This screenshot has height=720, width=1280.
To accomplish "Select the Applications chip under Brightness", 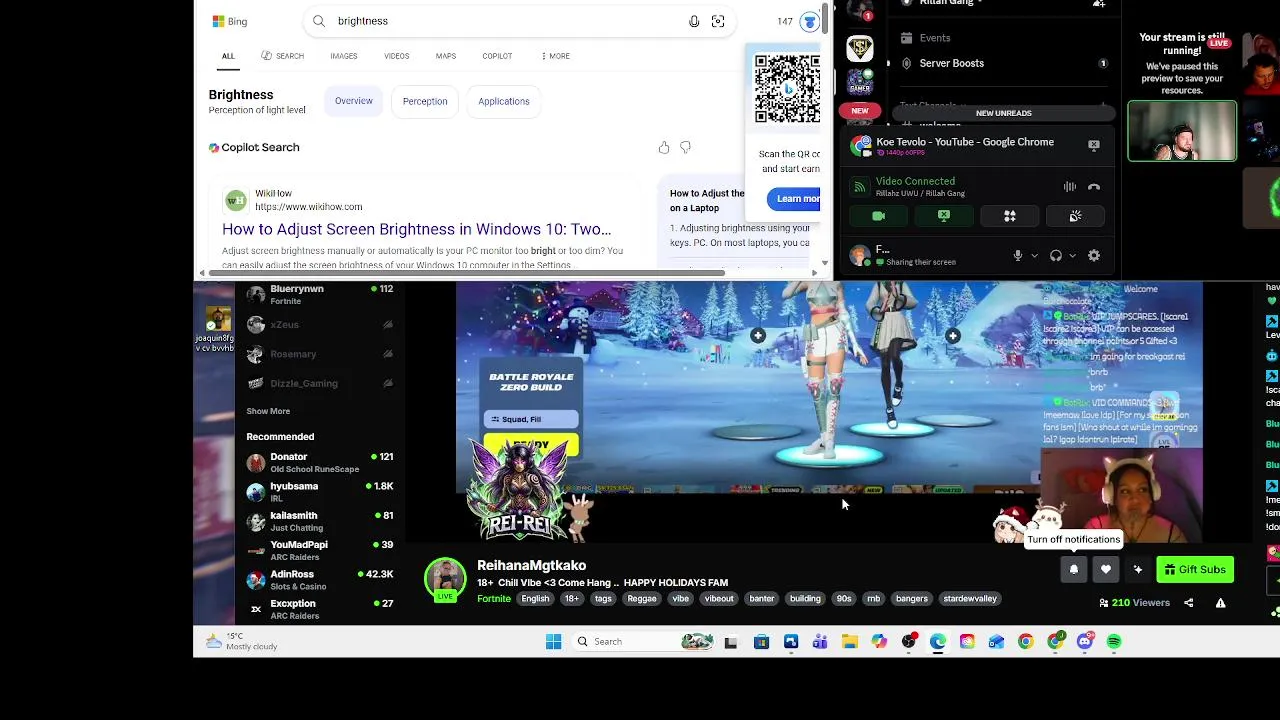I will point(504,101).
